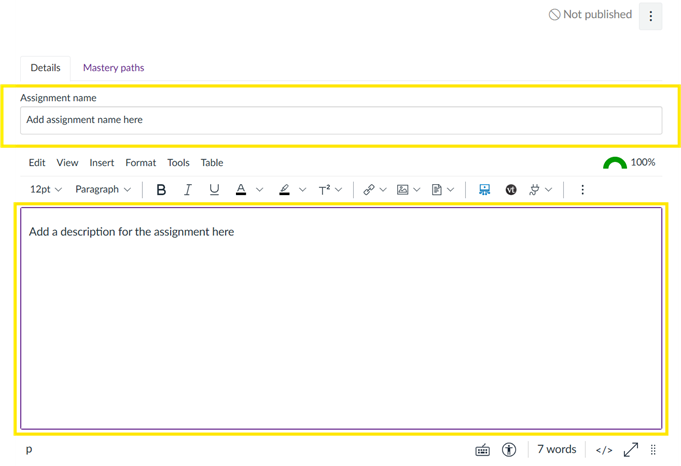The height and width of the screenshot is (466, 681).
Task: Expand the text color options arrow
Action: pyautogui.click(x=259, y=189)
